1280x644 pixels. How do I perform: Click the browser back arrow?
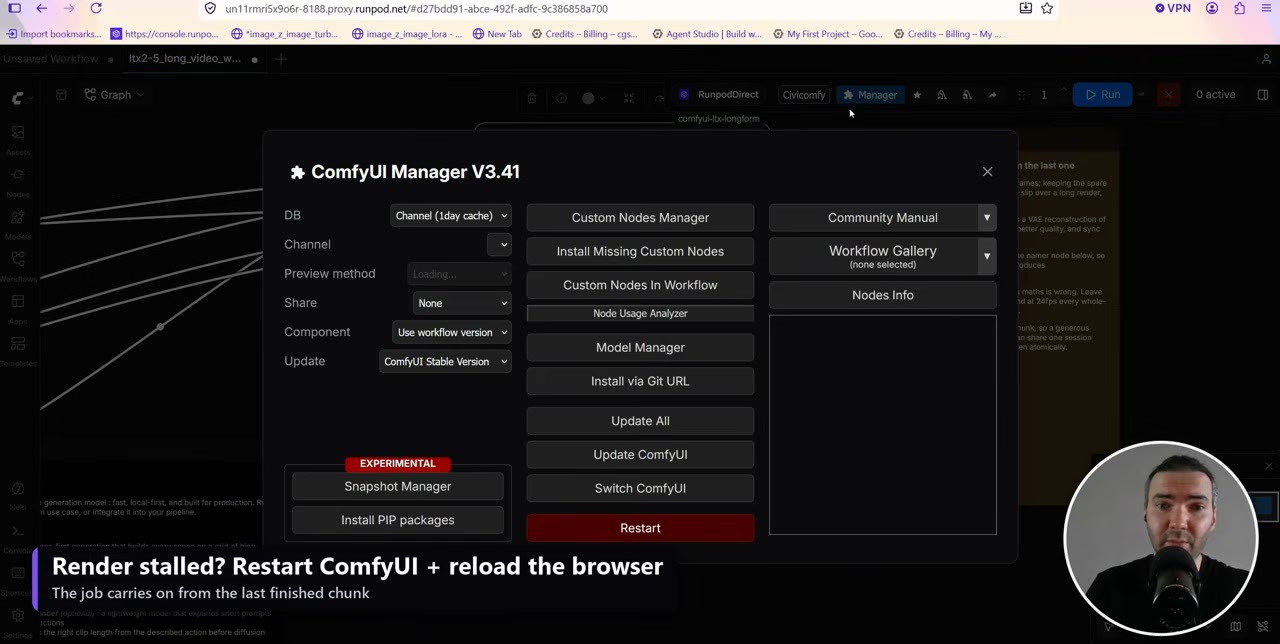[41, 8]
